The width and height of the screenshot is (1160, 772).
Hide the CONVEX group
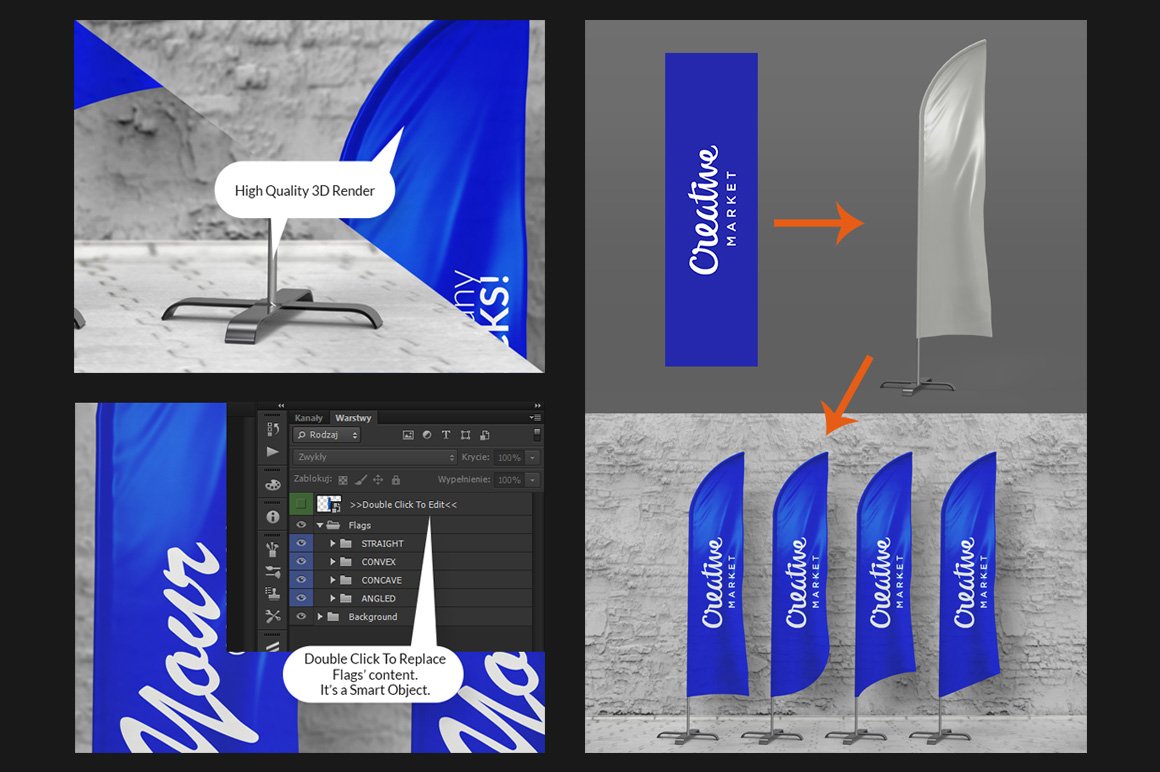pos(301,561)
